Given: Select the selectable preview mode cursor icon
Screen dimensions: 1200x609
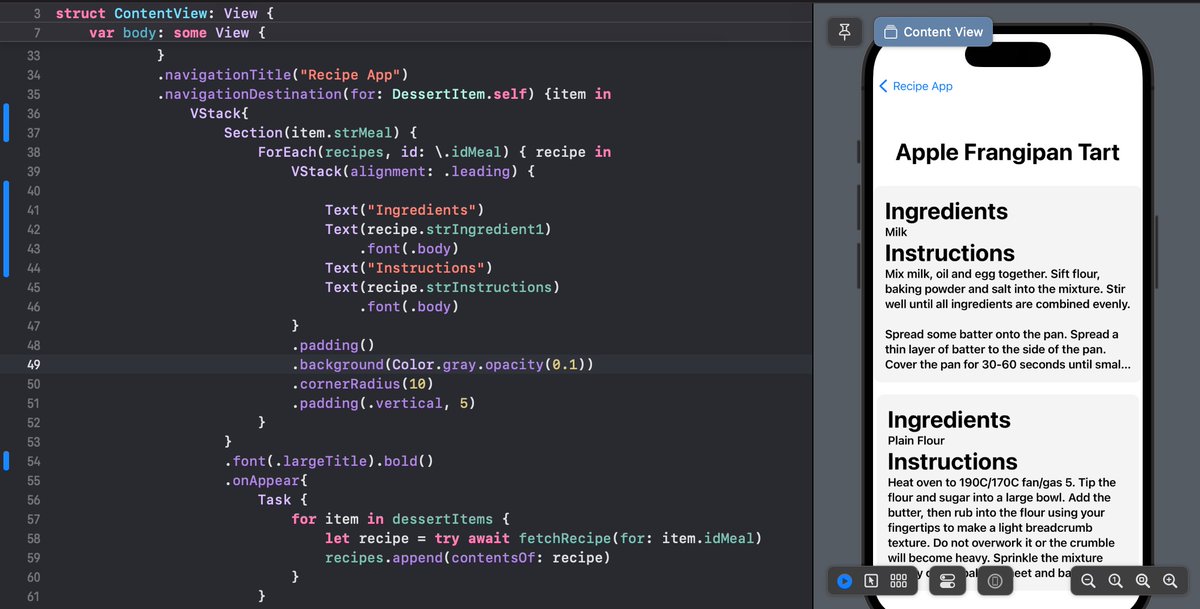Looking at the screenshot, I should click(870, 580).
